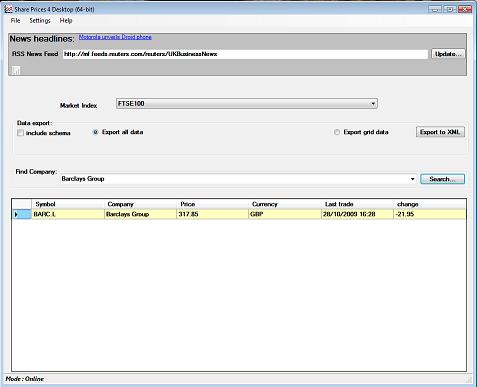Viewport: 477px width, 387px height.
Task: Click the change column header
Action: [x=429, y=204]
